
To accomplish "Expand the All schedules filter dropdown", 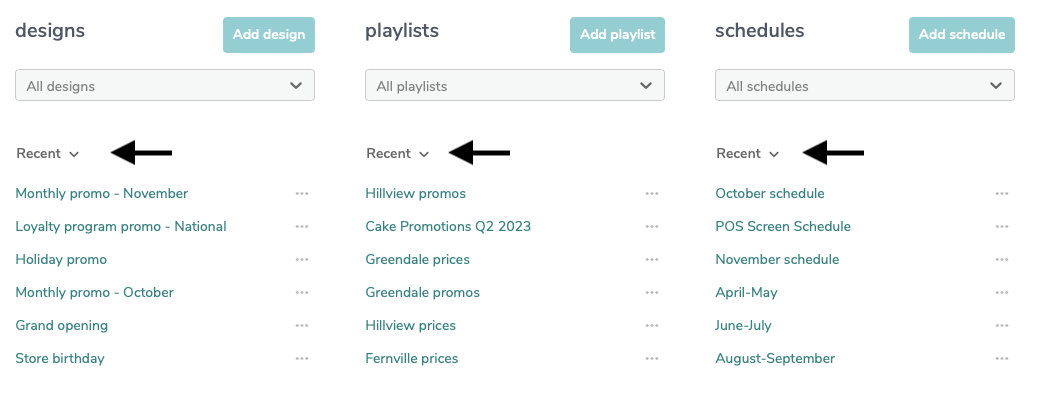I will coord(865,86).
